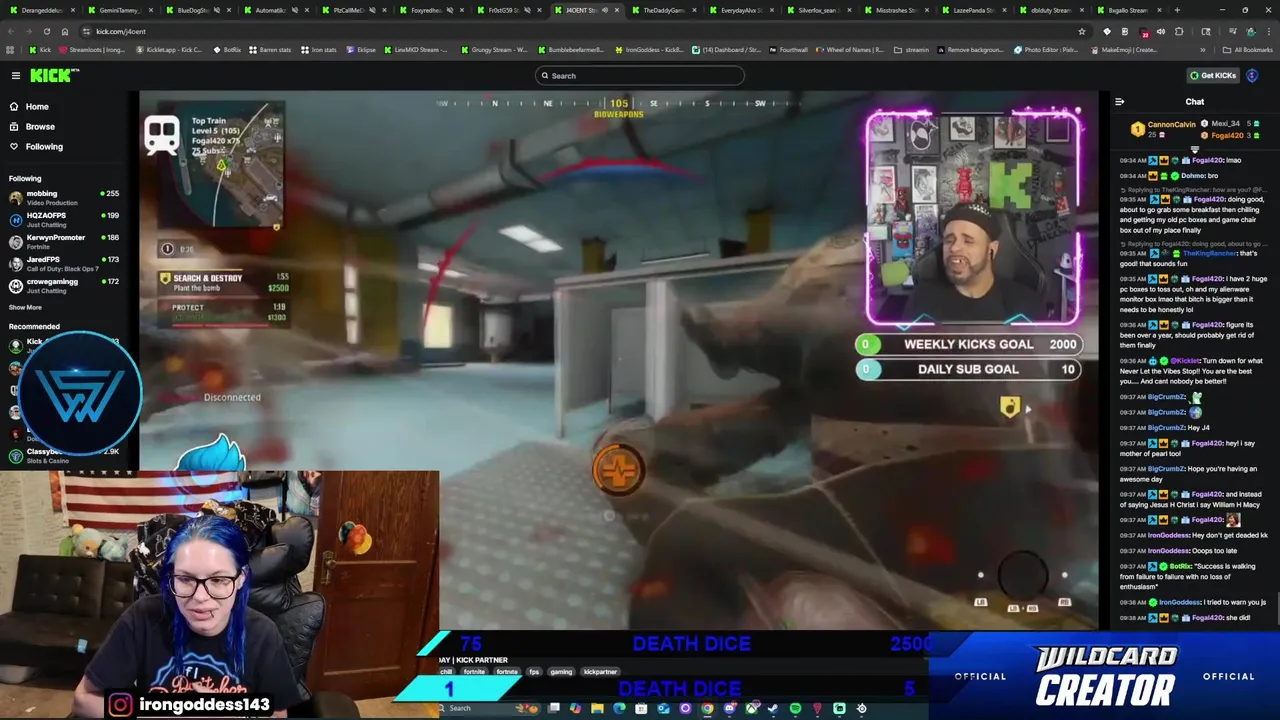Open the Iron stats bookmark

[319, 50]
